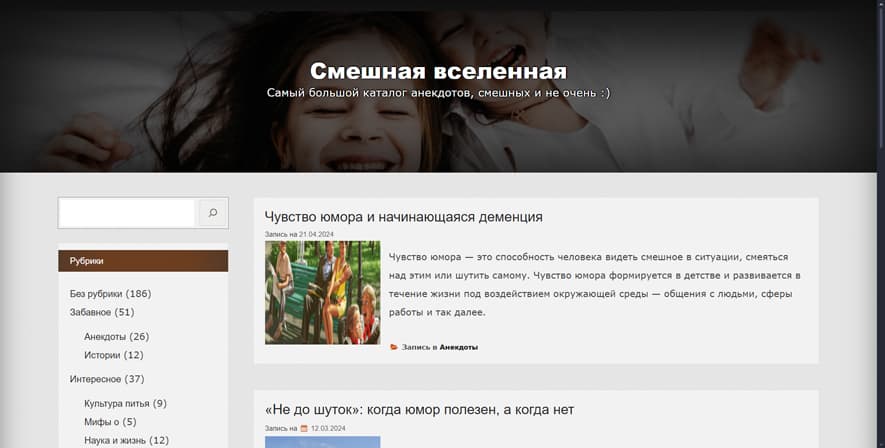The width and height of the screenshot is (885, 448).
Task: Click the first post excerpt text paragraph
Action: [x=594, y=284]
